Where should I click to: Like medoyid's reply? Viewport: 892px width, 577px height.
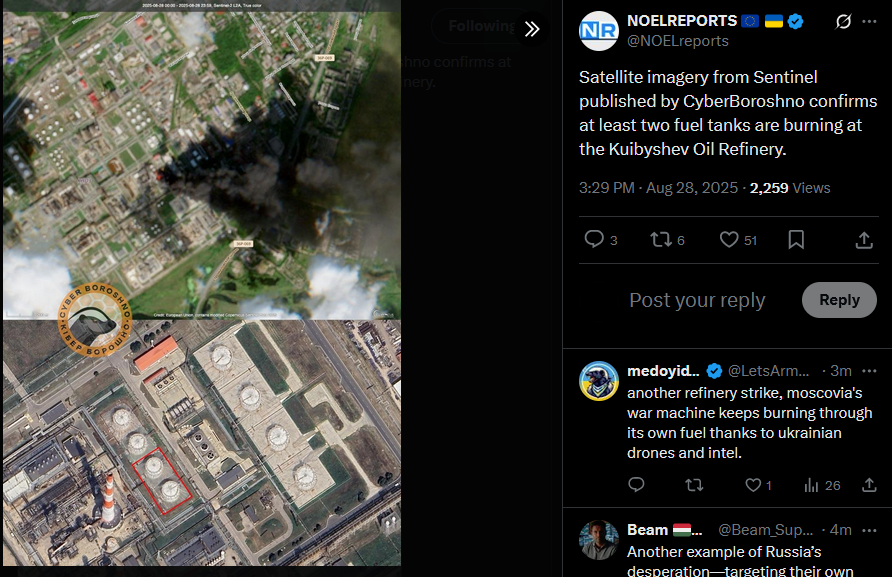[753, 485]
